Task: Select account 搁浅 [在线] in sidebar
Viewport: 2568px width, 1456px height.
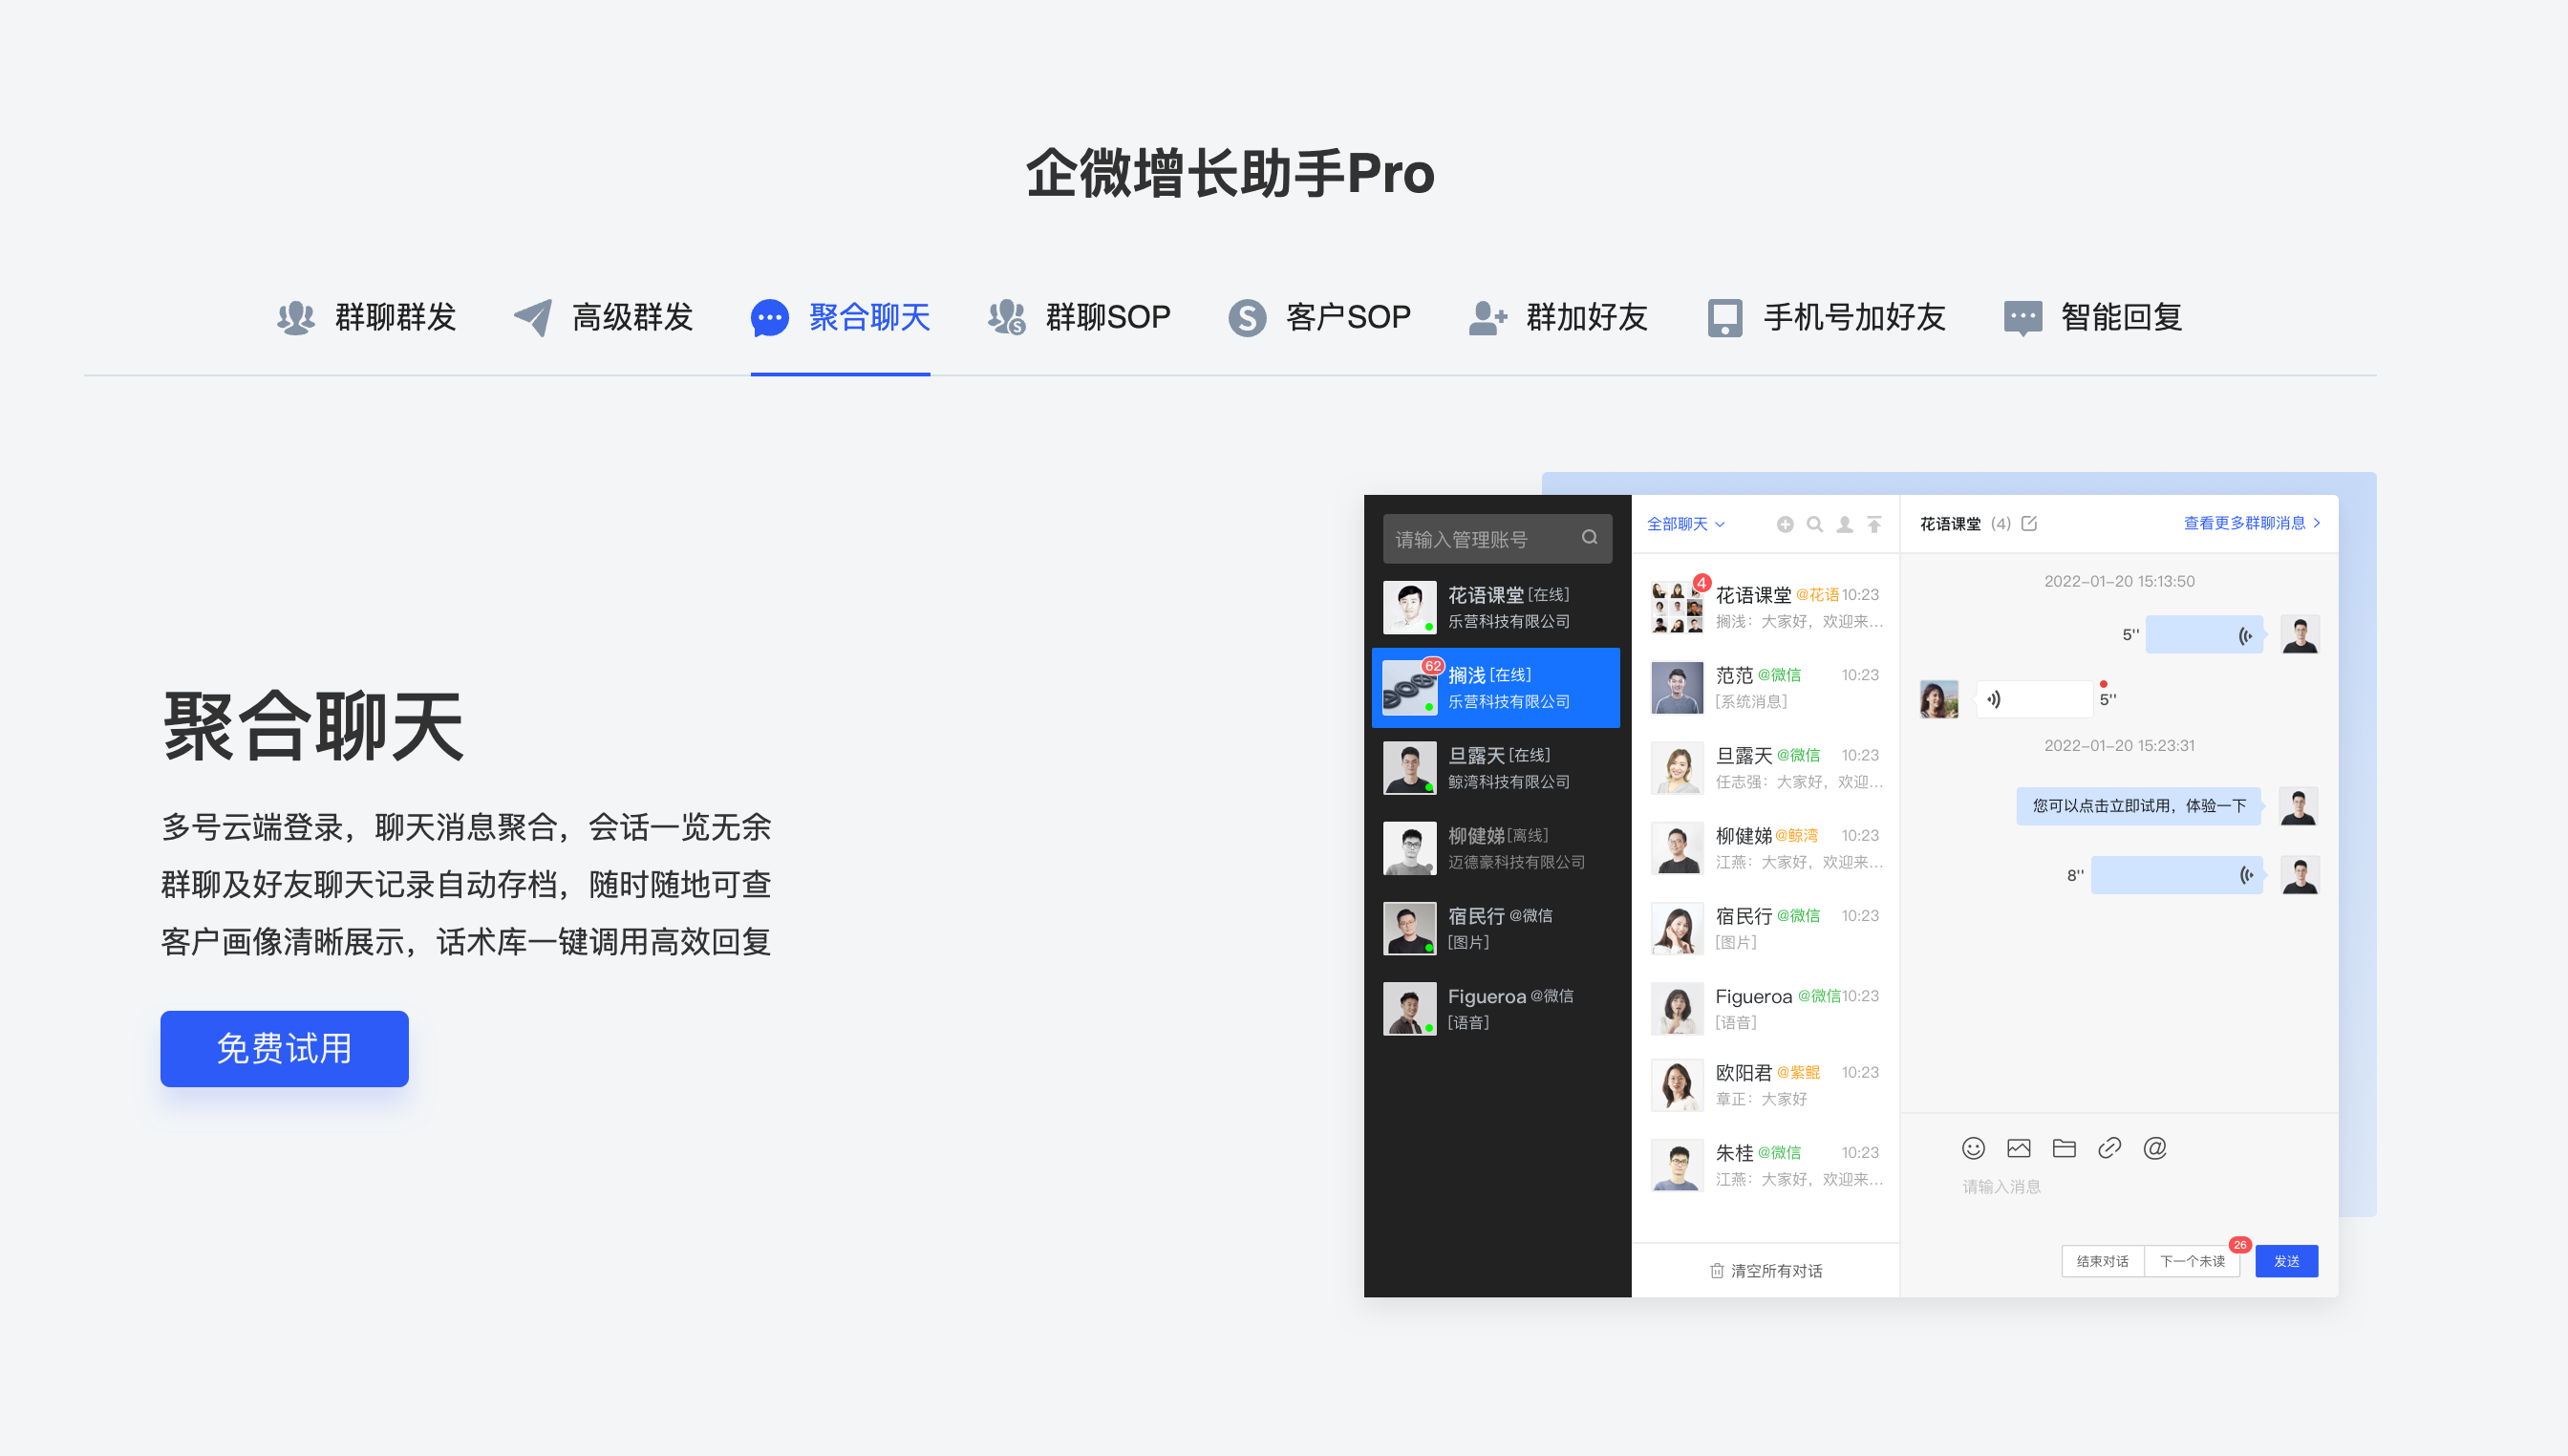Action: [x=1497, y=687]
